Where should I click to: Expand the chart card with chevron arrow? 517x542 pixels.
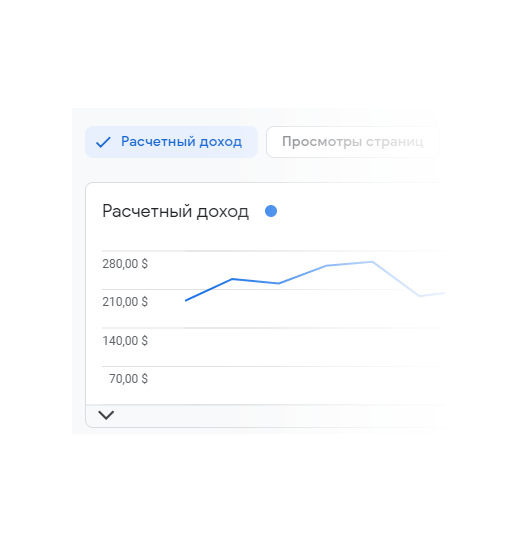click(x=106, y=415)
